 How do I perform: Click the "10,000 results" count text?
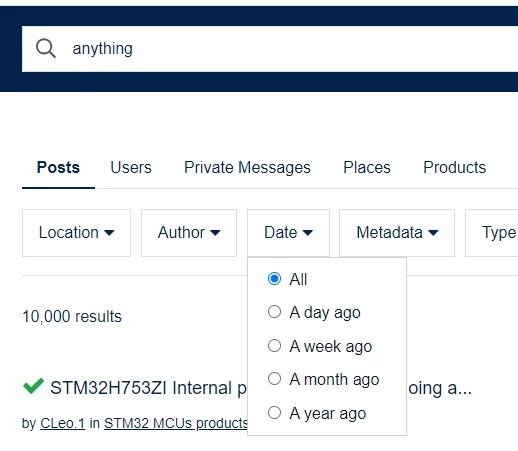pos(72,316)
